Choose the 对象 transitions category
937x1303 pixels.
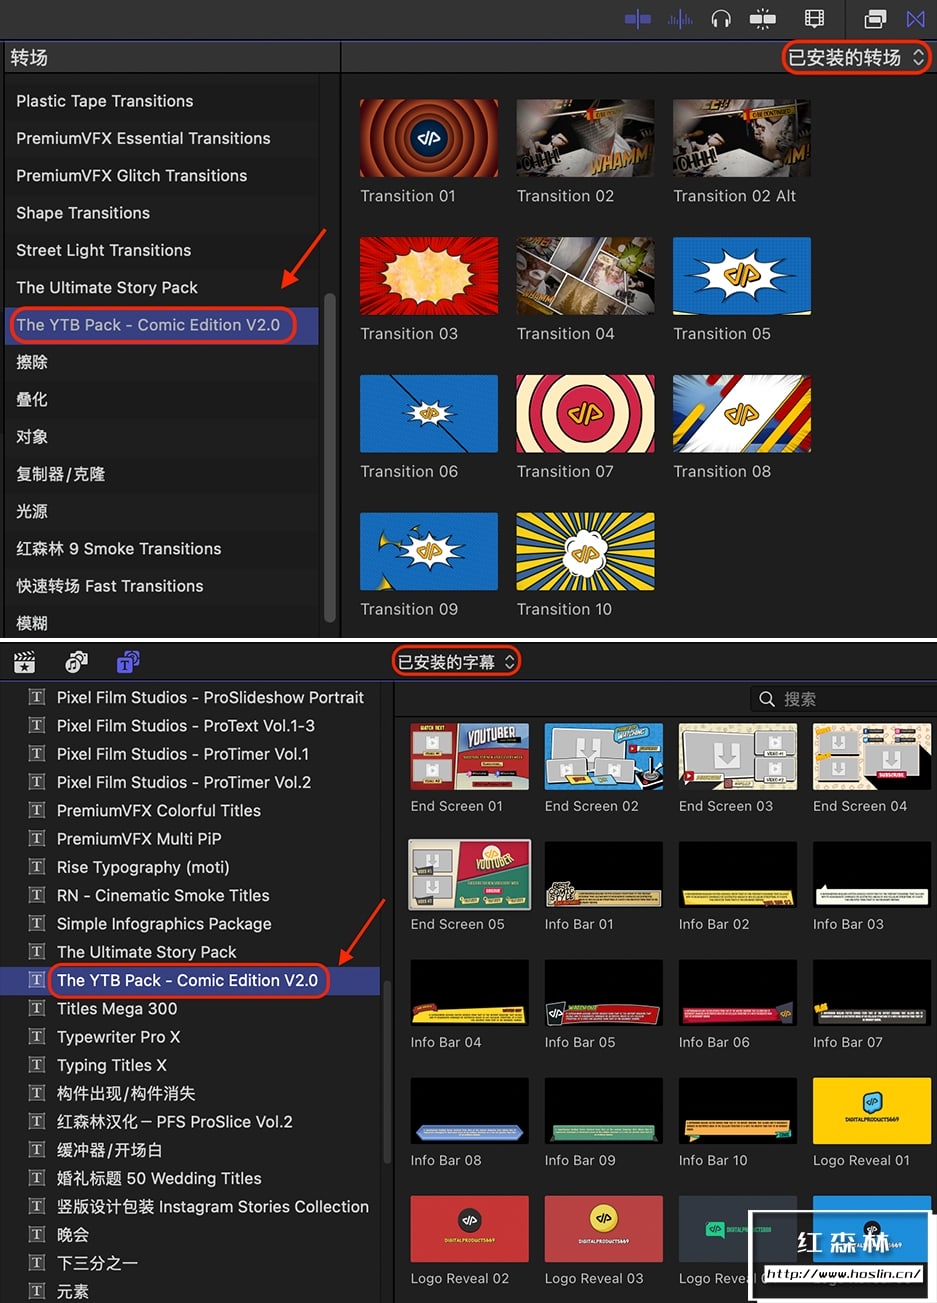tap(32, 437)
